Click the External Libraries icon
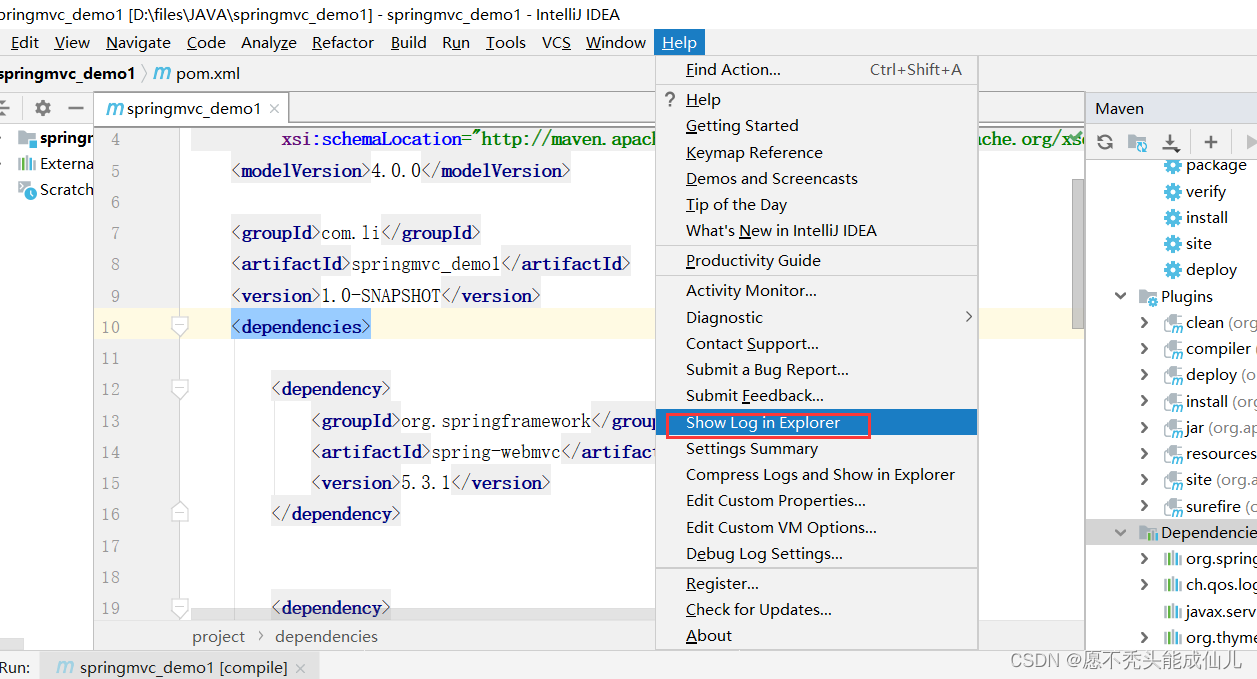The image size is (1257, 679). pos(27,163)
